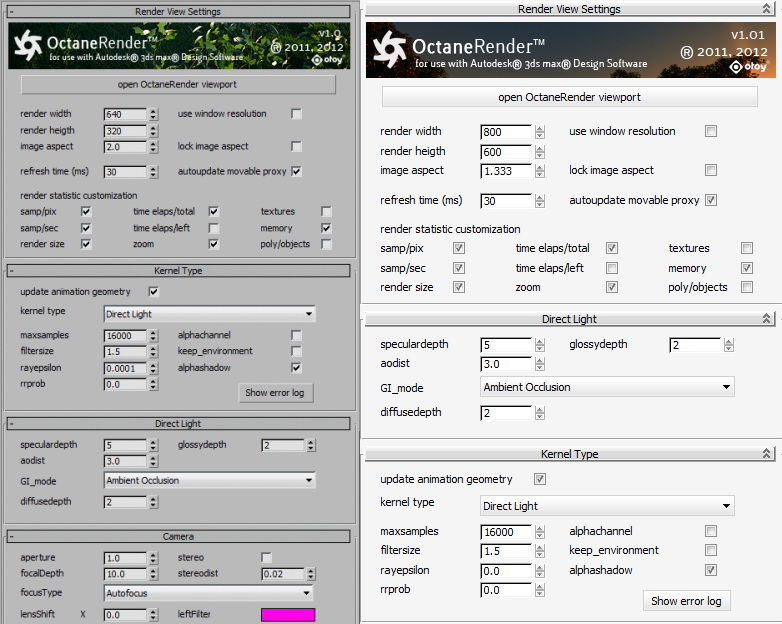Image resolution: width=782 pixels, height=624 pixels.
Task: Enable left 'lock image aspect' checkbox
Action: [296, 146]
